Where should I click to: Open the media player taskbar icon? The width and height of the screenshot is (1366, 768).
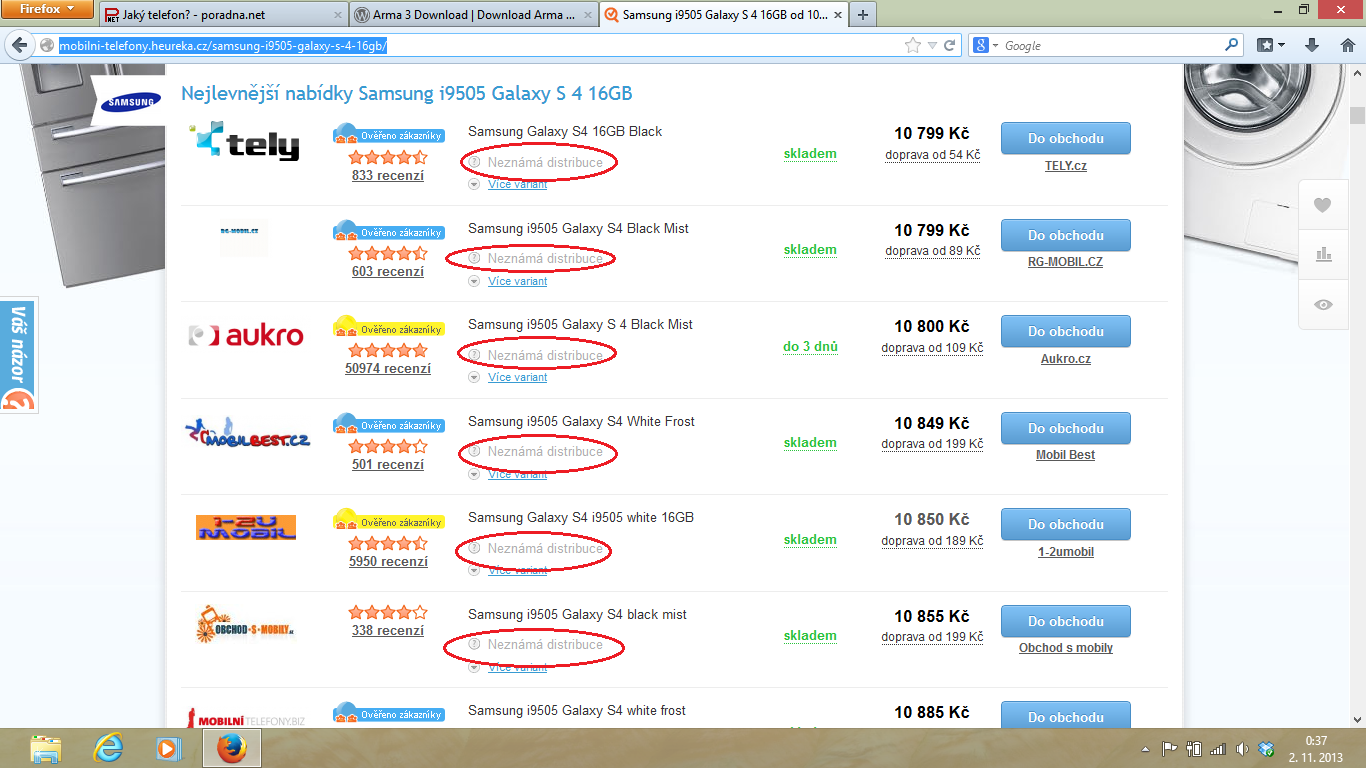point(167,747)
